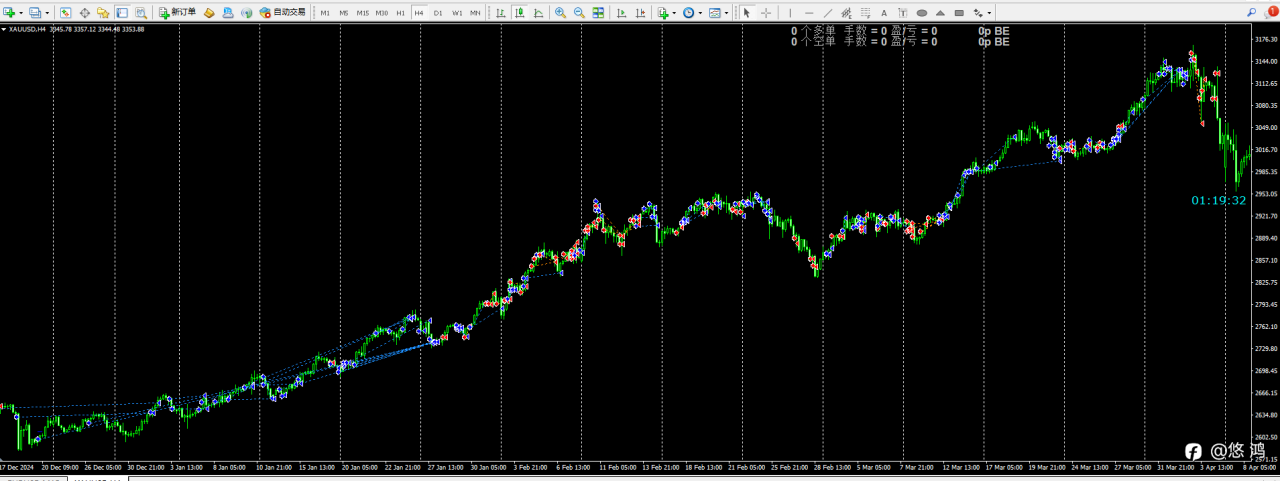Select the equidistant channel tool

tap(846, 13)
